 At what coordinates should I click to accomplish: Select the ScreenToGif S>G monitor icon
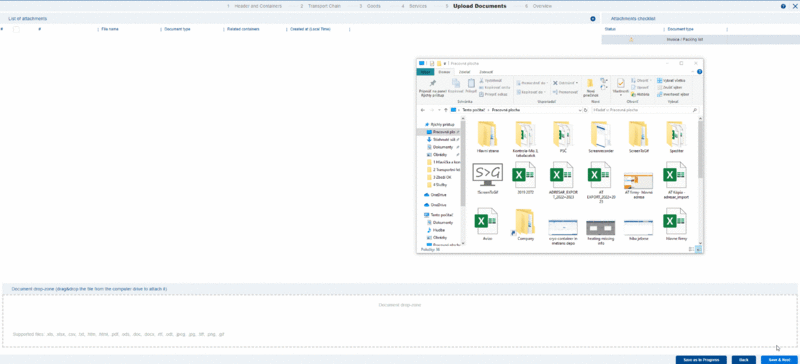tap(487, 175)
